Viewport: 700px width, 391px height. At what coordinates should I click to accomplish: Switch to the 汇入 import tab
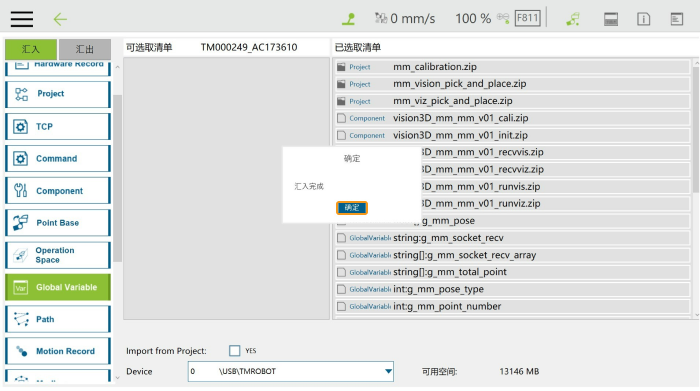pos(31,49)
